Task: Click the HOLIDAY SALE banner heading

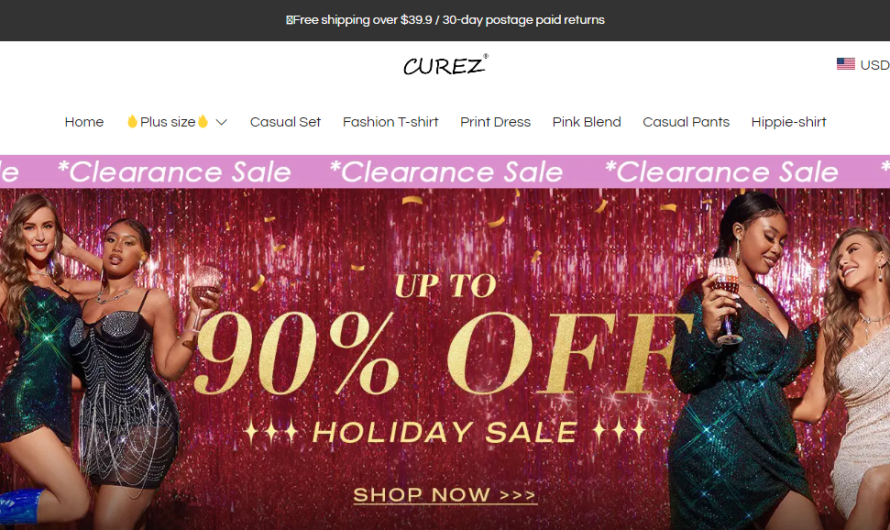Action: click(x=445, y=432)
